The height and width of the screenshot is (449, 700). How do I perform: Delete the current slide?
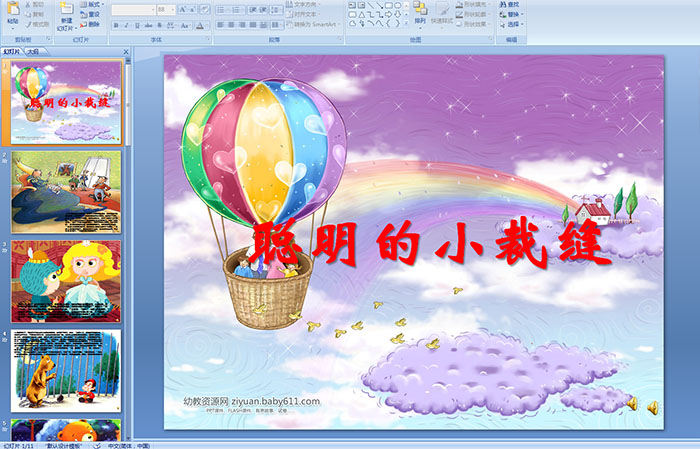pyautogui.click(x=90, y=24)
